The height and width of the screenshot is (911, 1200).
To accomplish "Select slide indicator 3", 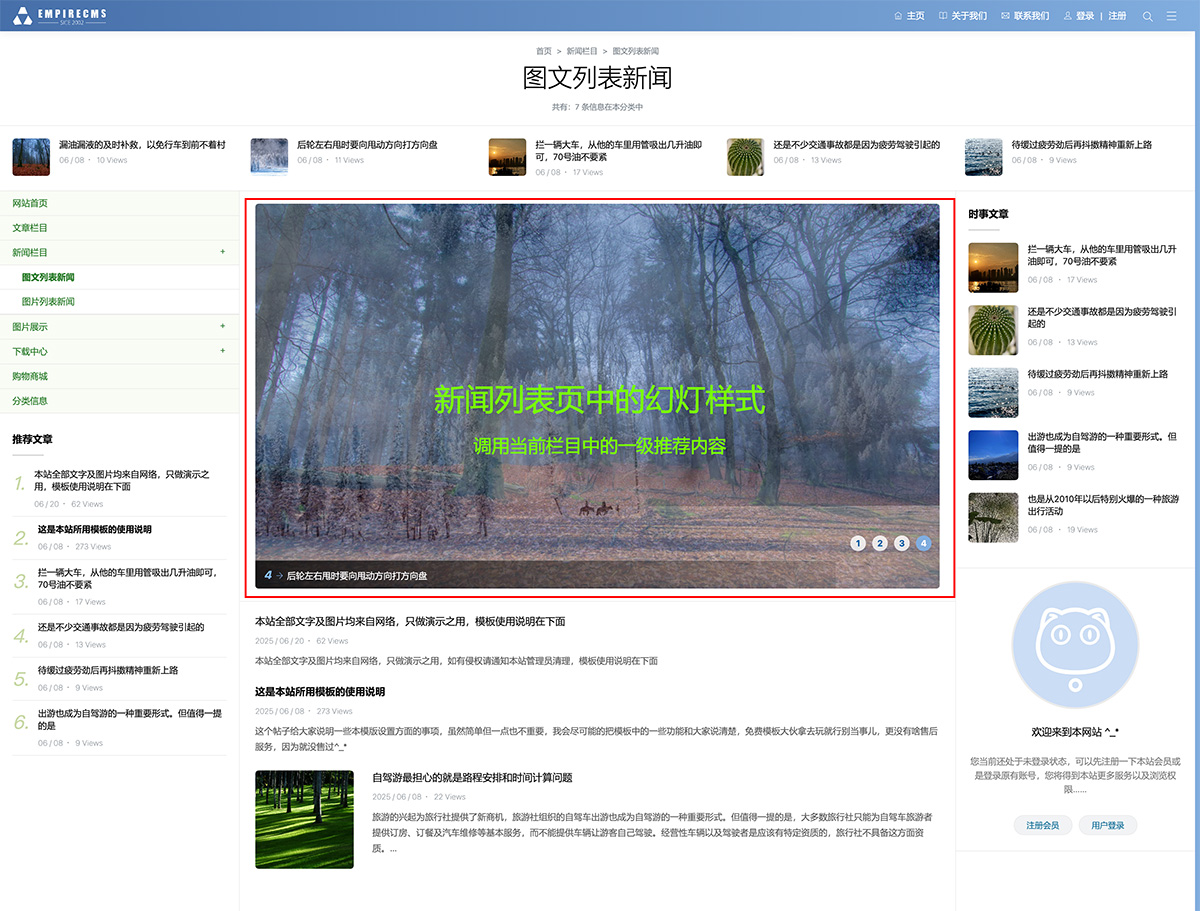I will 902,543.
